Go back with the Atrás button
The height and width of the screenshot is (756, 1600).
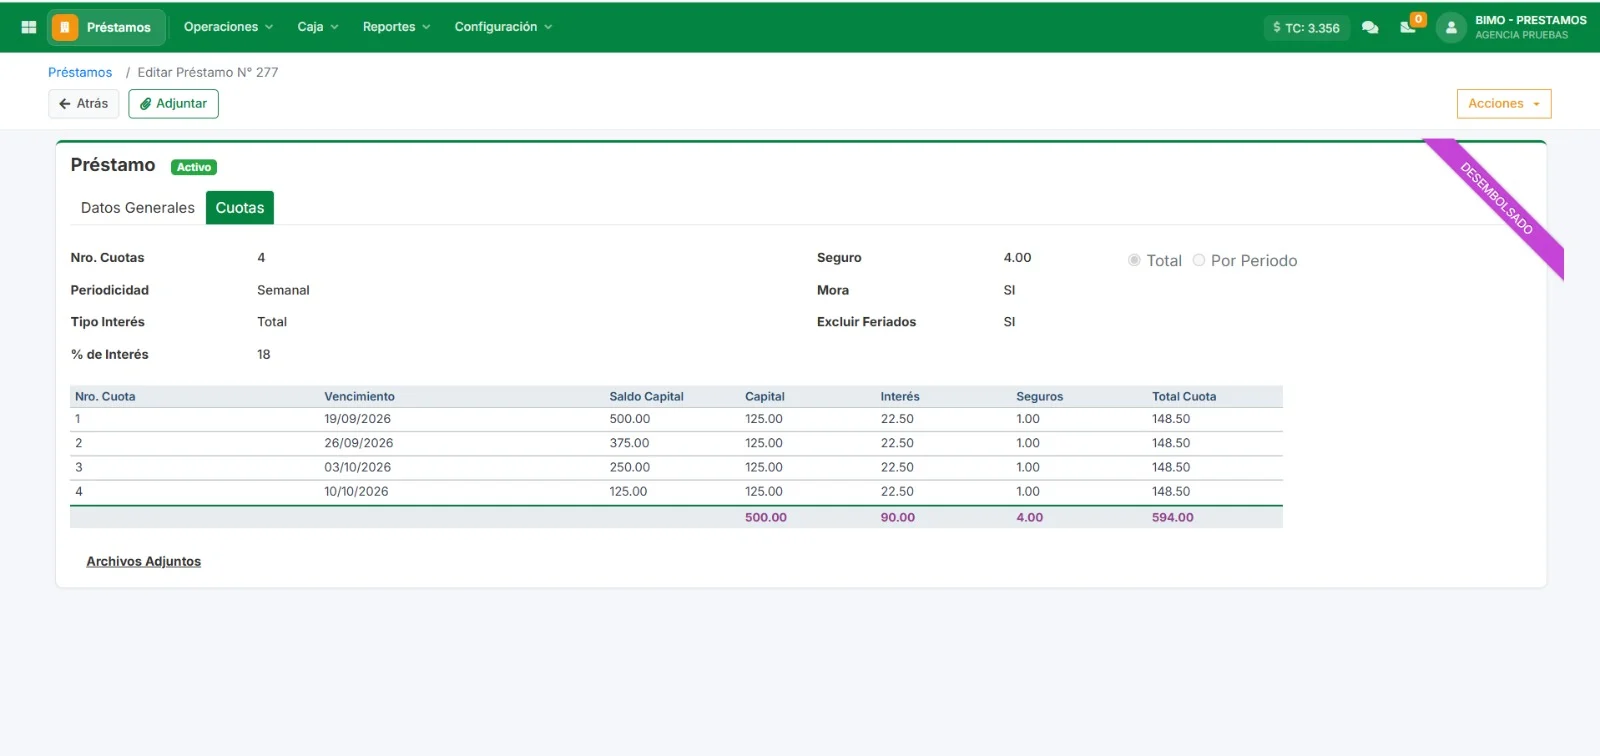[84, 104]
